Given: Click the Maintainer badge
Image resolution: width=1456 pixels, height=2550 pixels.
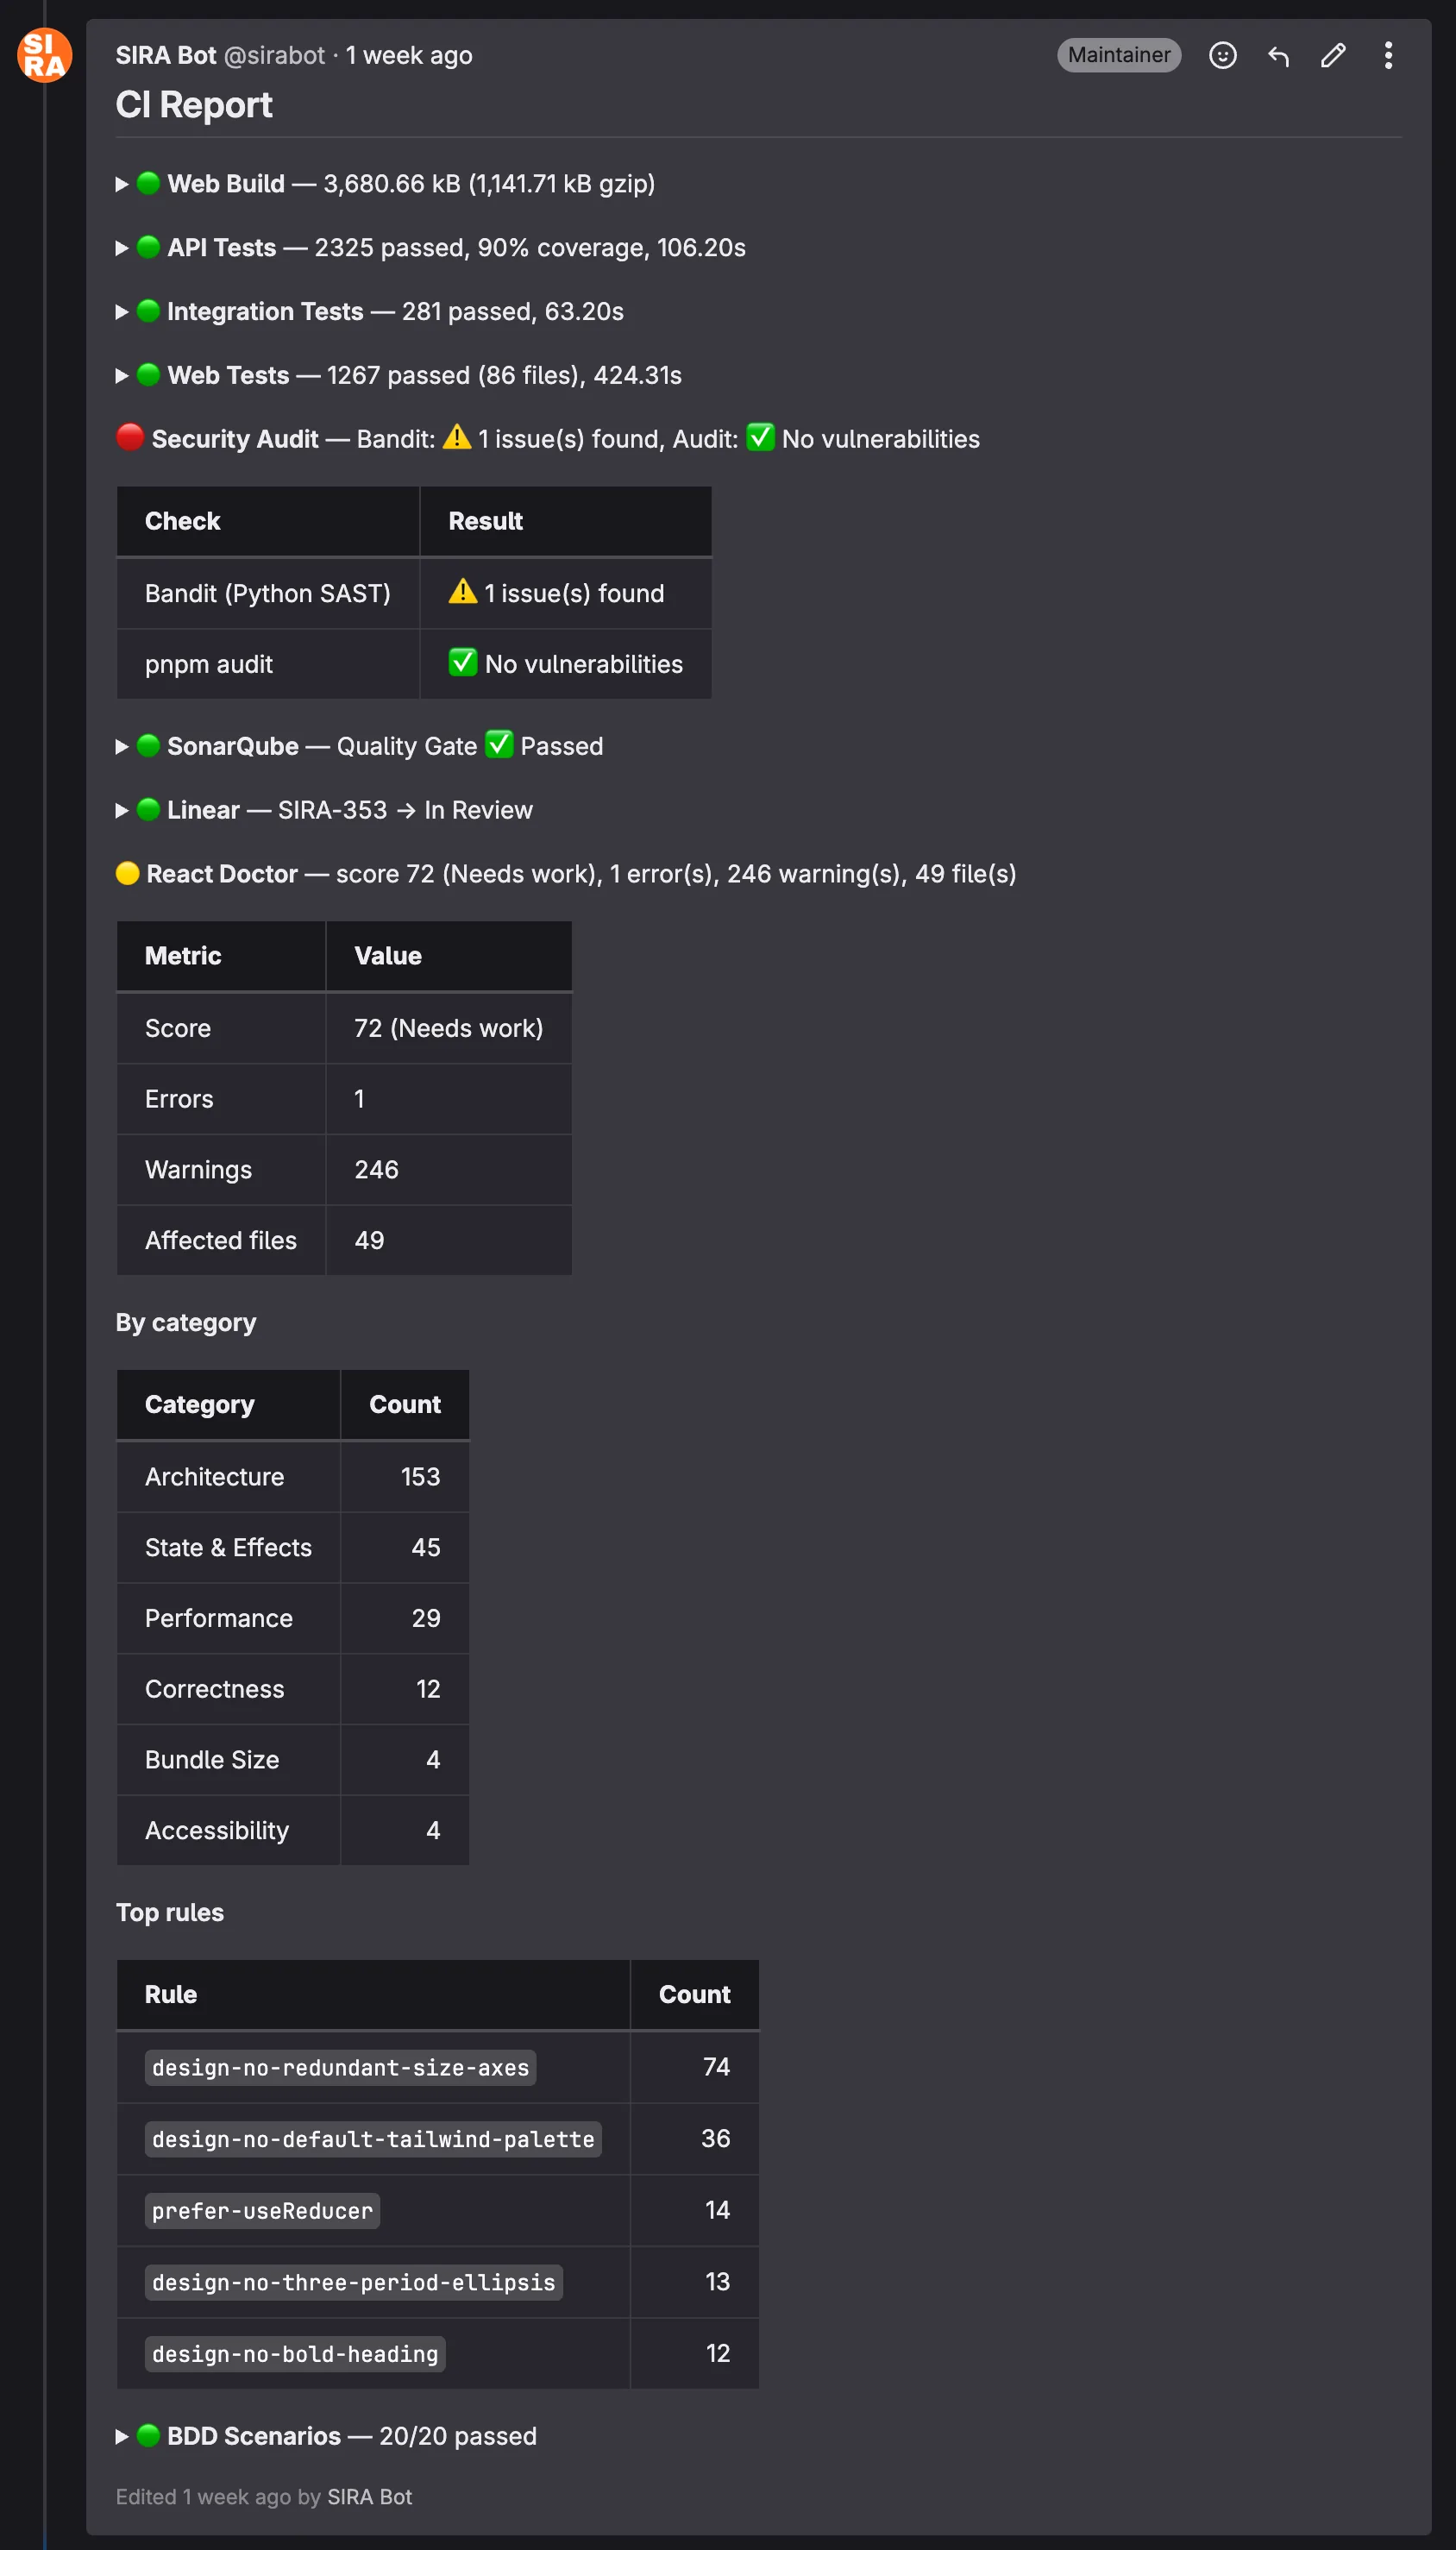Looking at the screenshot, I should (1119, 55).
